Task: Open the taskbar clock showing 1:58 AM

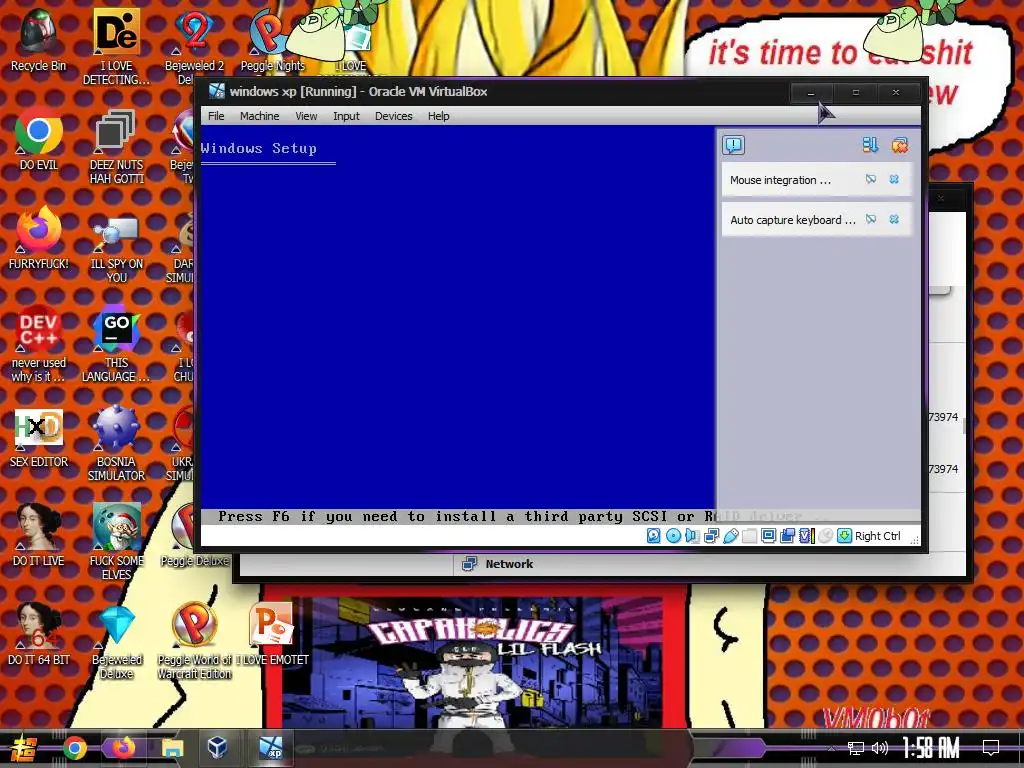Action: pos(931,748)
